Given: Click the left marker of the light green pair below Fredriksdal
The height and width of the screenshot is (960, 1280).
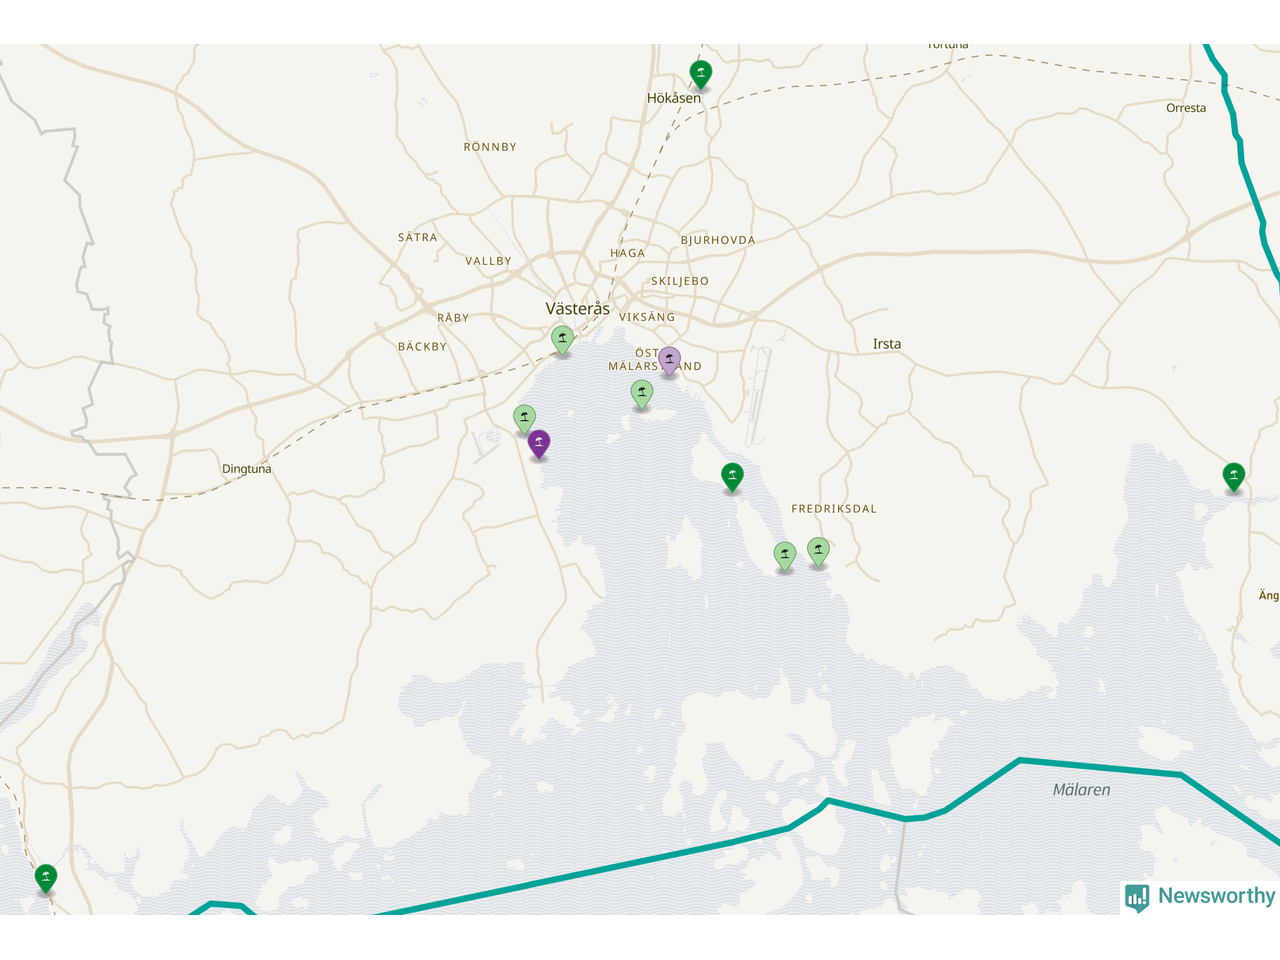Looking at the screenshot, I should tap(785, 555).
